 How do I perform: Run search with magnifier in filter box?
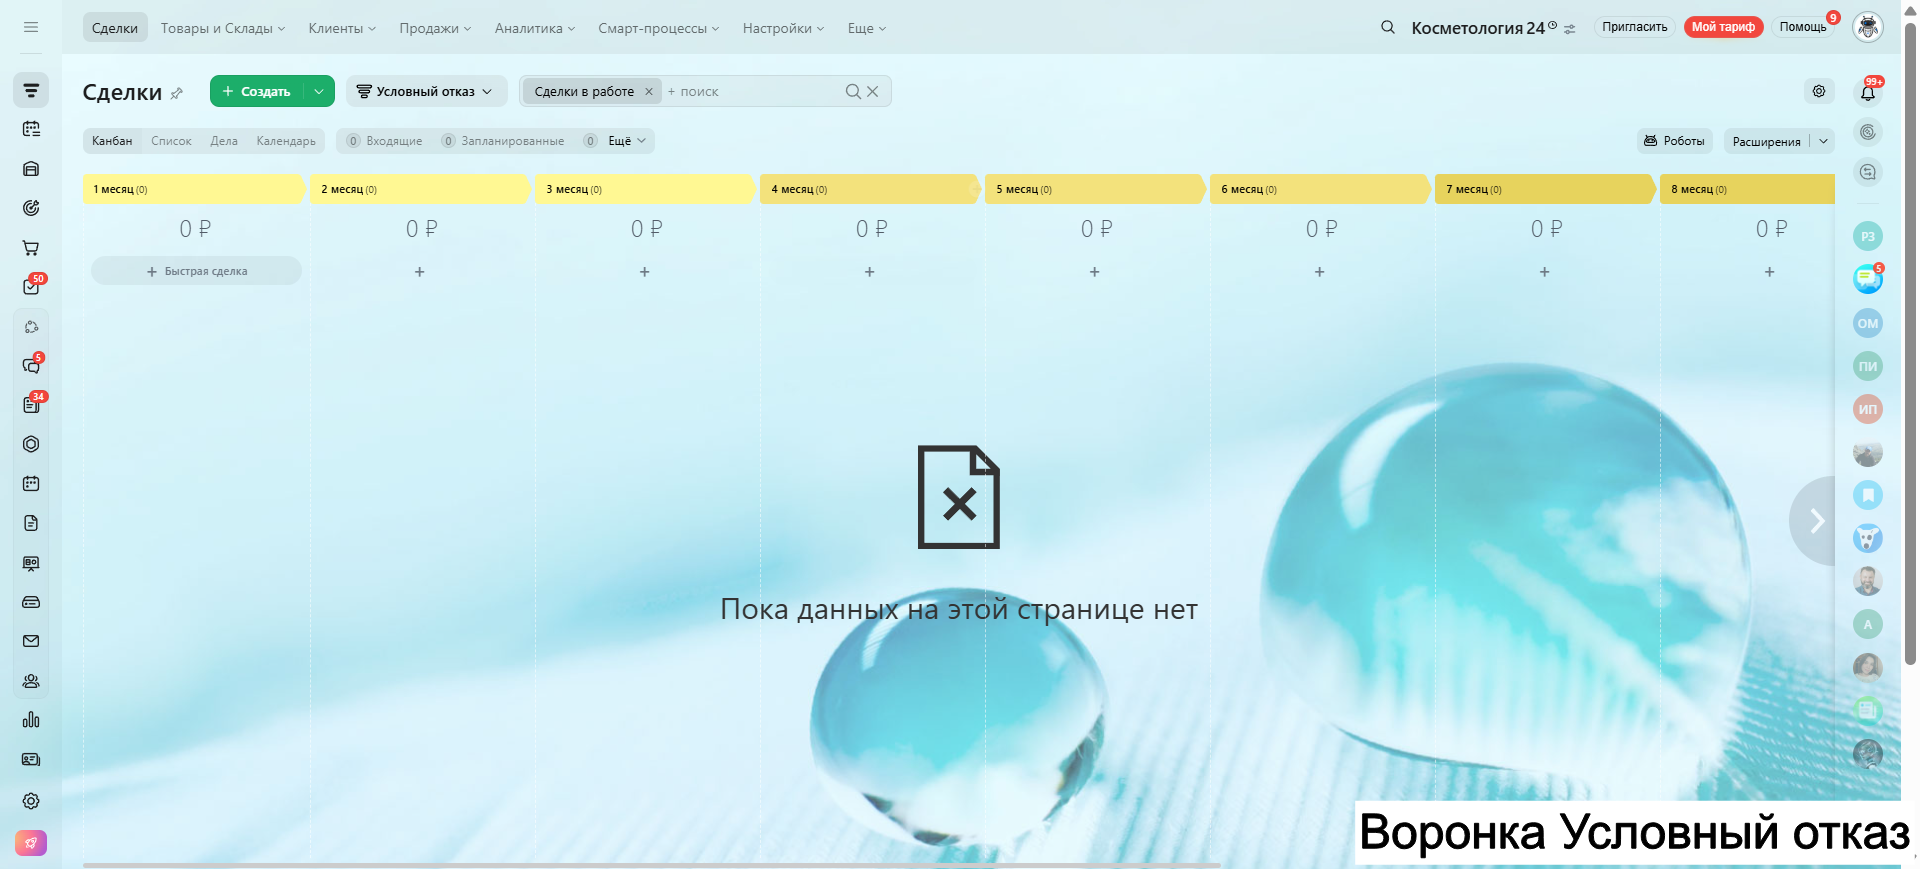853,91
